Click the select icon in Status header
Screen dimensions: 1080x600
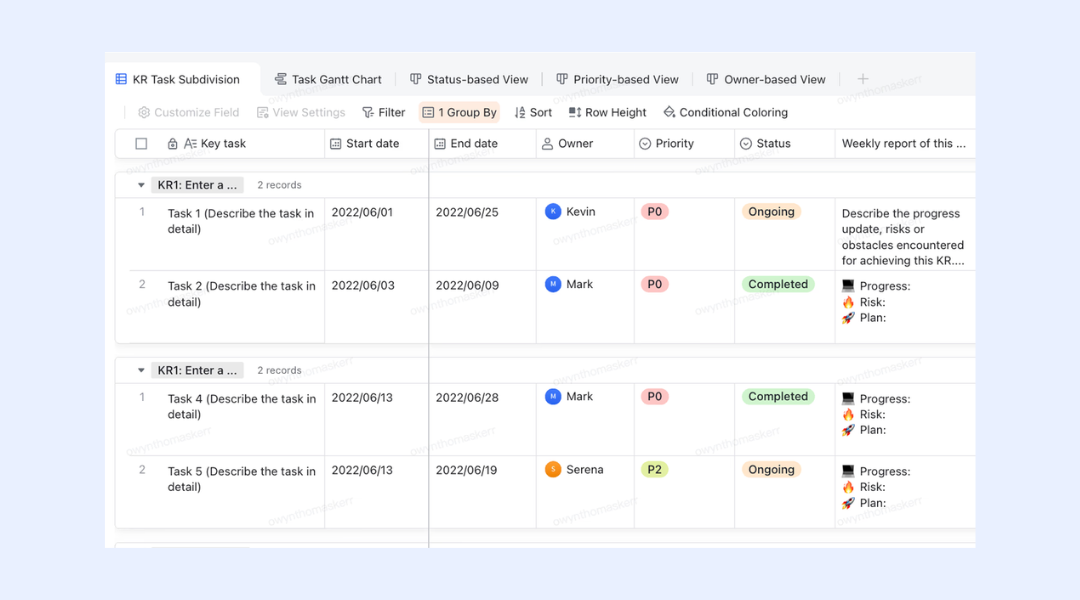coord(745,143)
